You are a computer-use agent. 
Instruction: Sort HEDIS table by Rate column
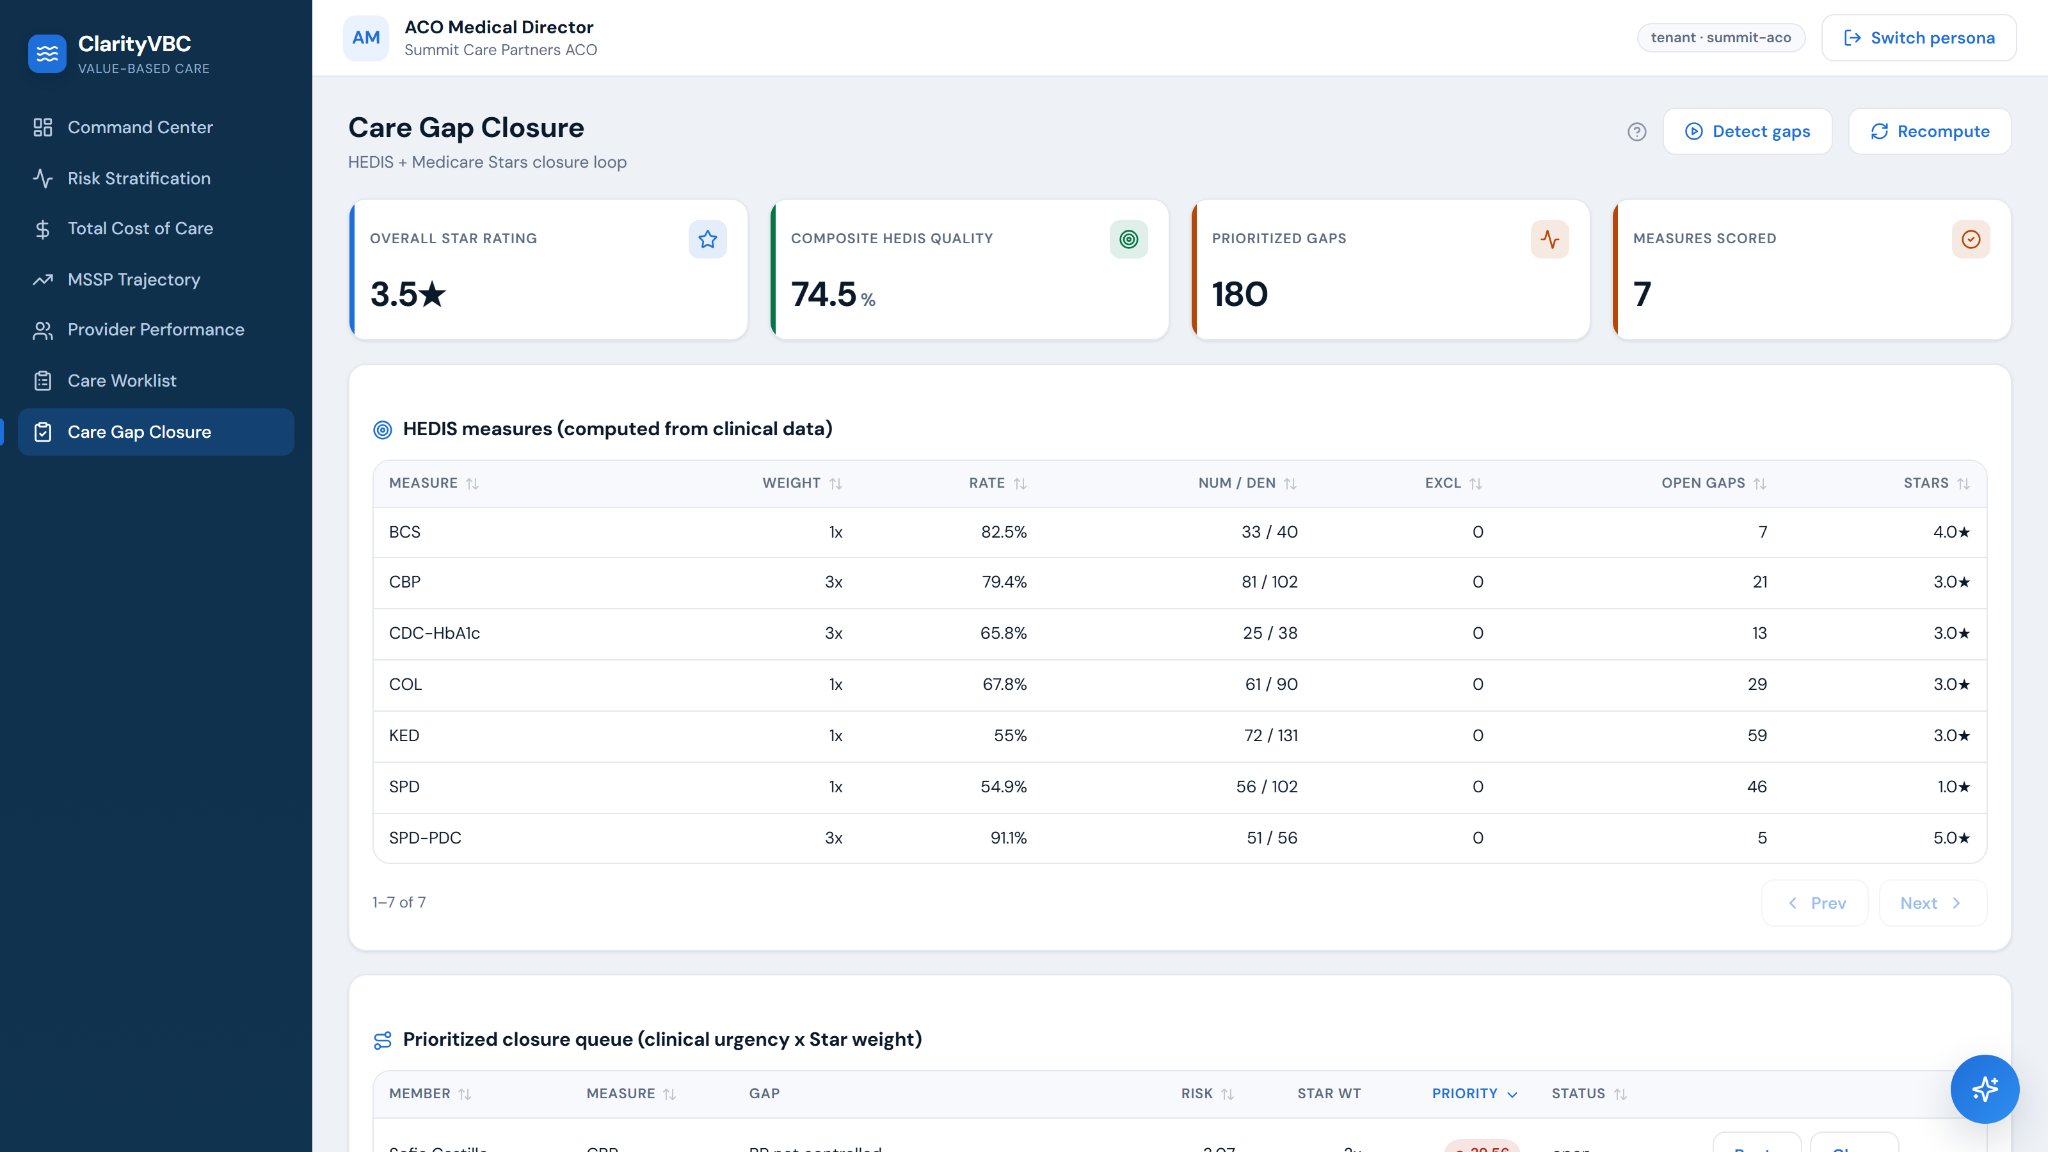[x=1020, y=484]
